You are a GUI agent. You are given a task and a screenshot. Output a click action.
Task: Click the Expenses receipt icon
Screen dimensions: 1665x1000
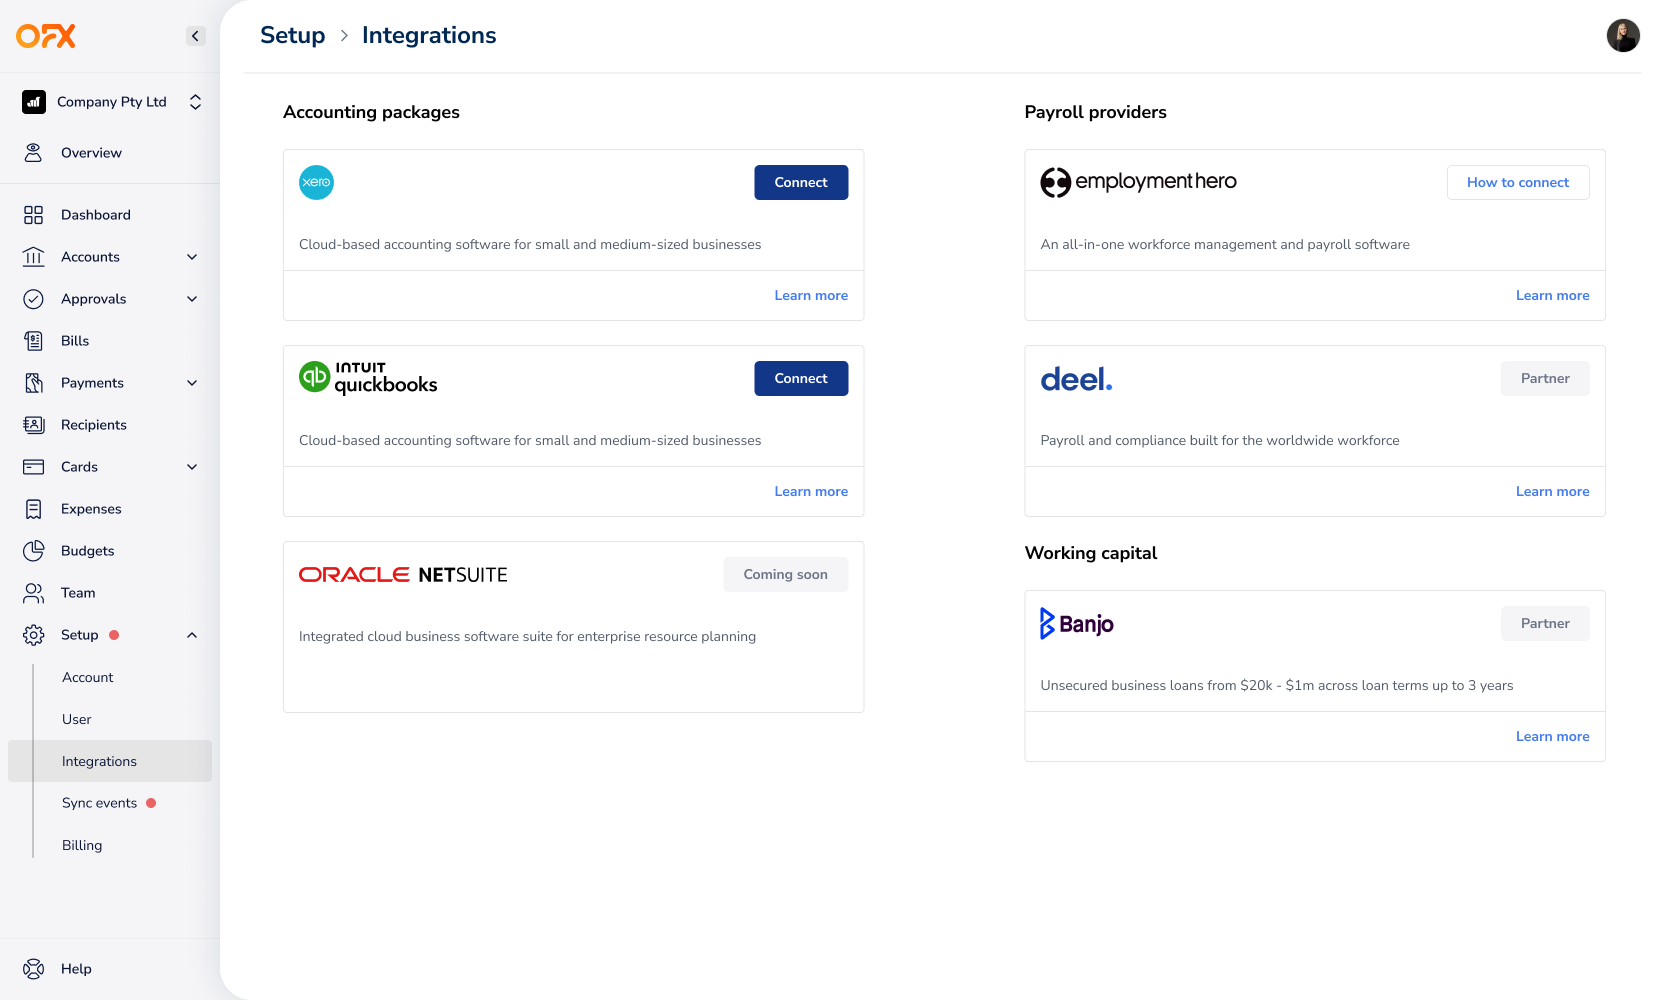point(33,509)
